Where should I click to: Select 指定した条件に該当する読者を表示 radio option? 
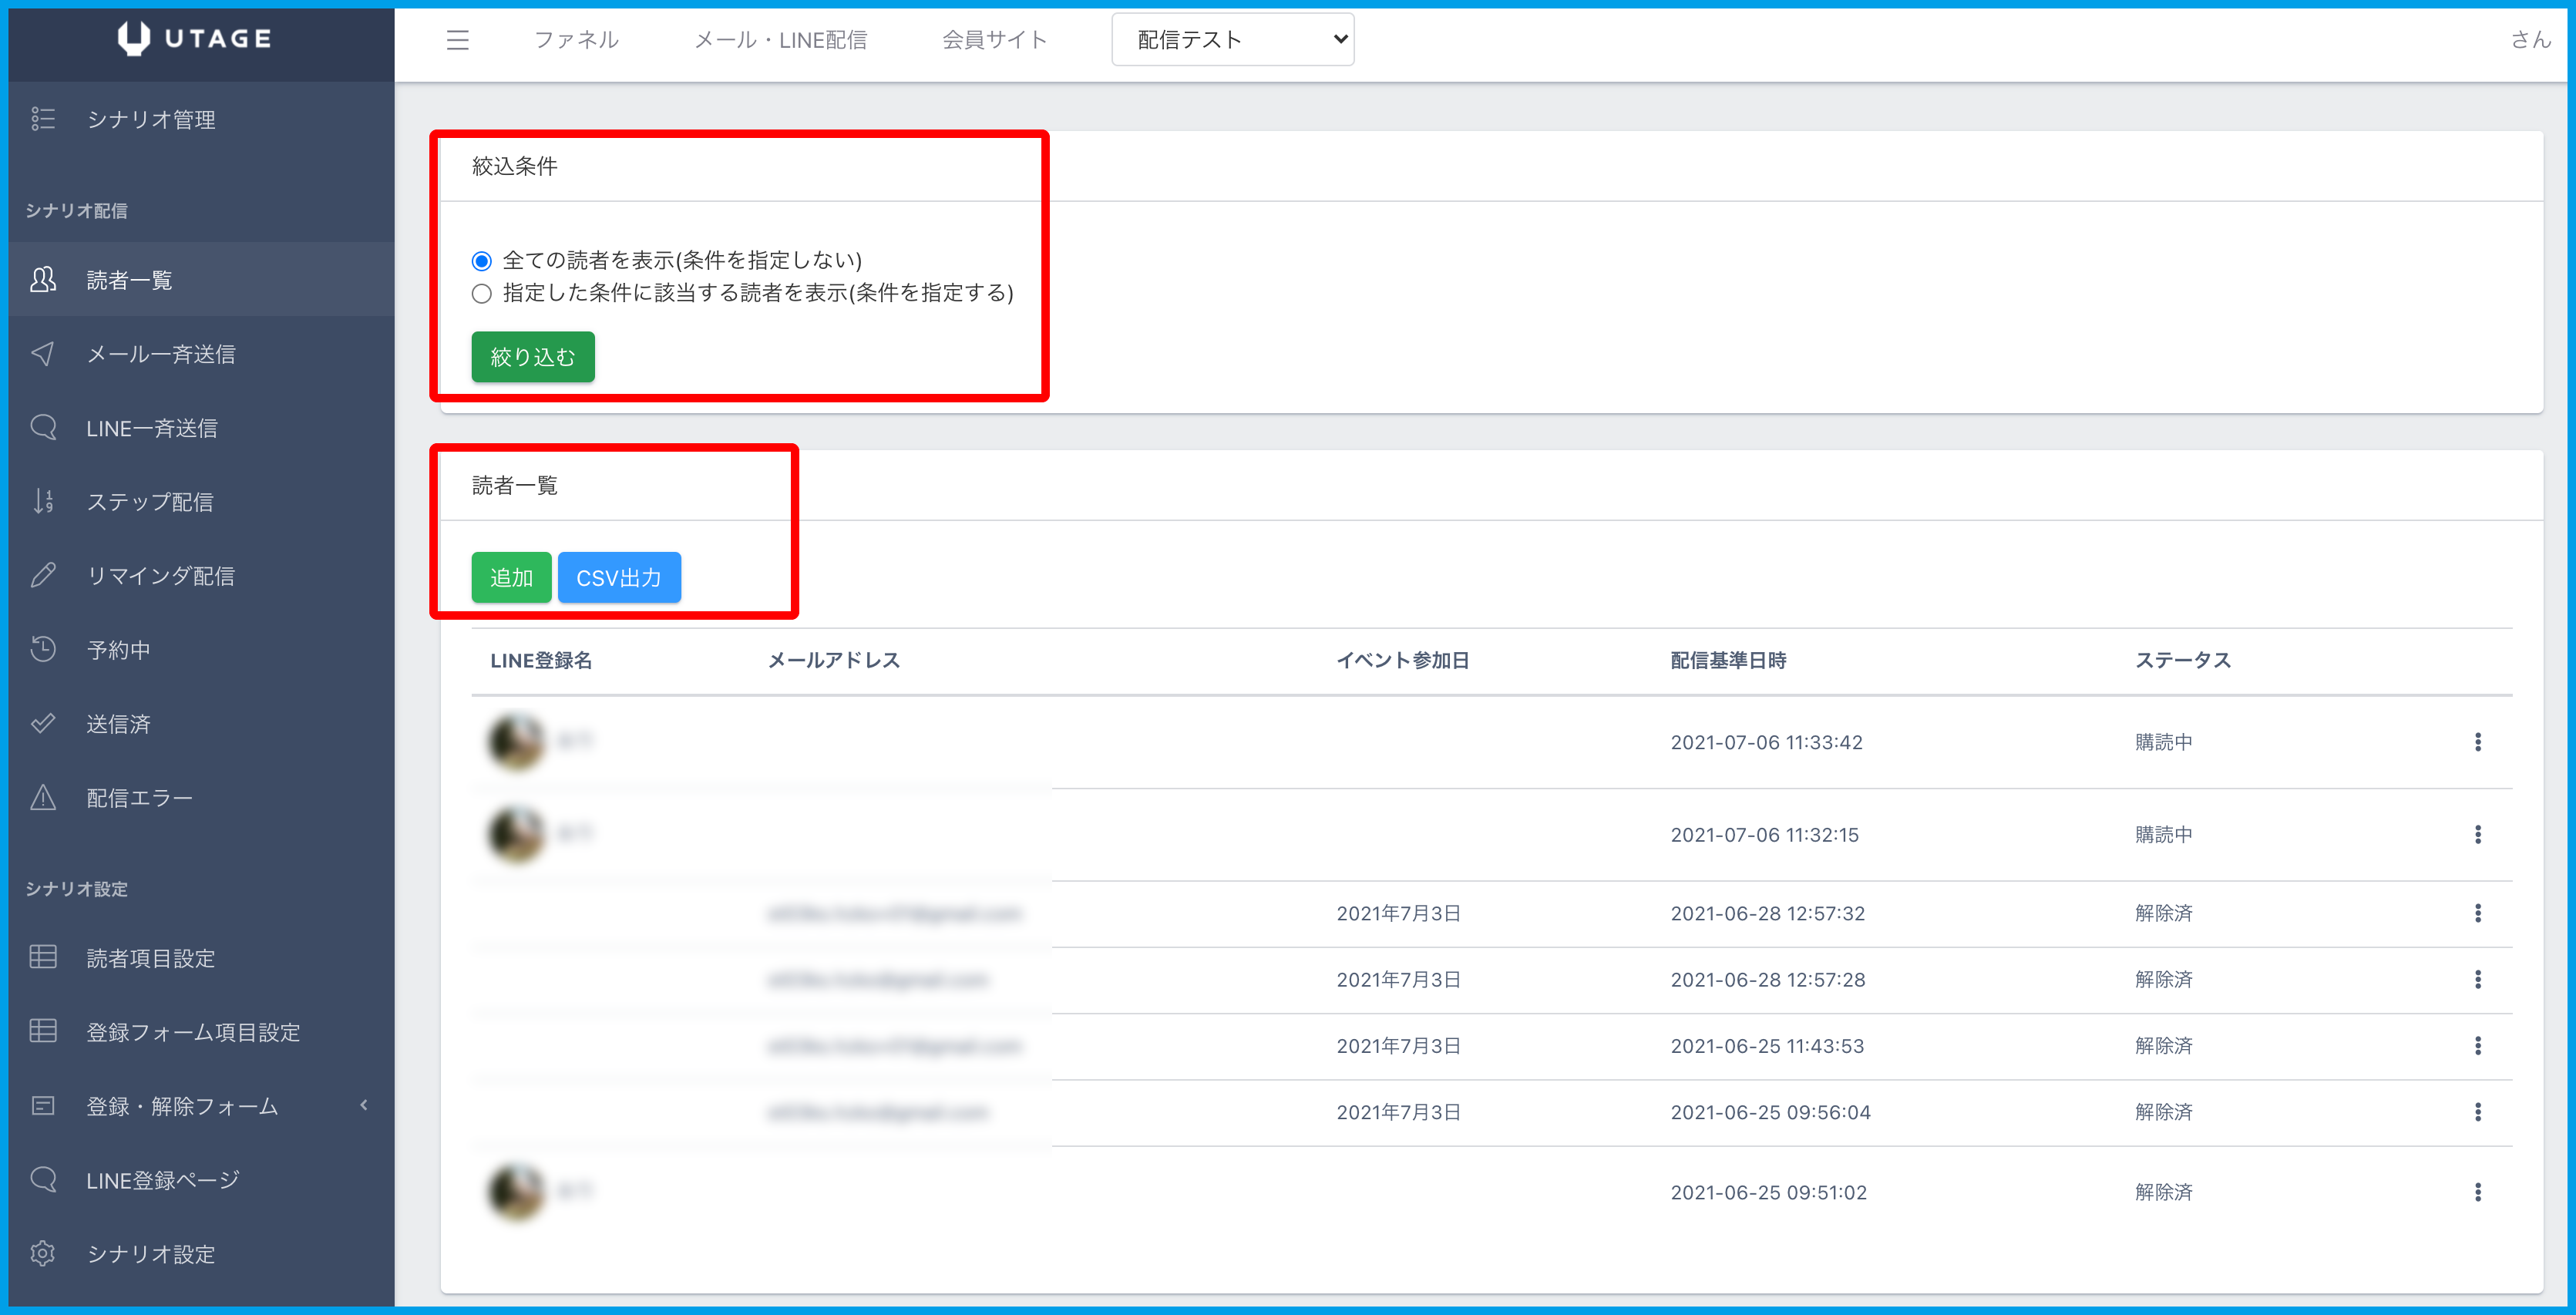click(482, 294)
